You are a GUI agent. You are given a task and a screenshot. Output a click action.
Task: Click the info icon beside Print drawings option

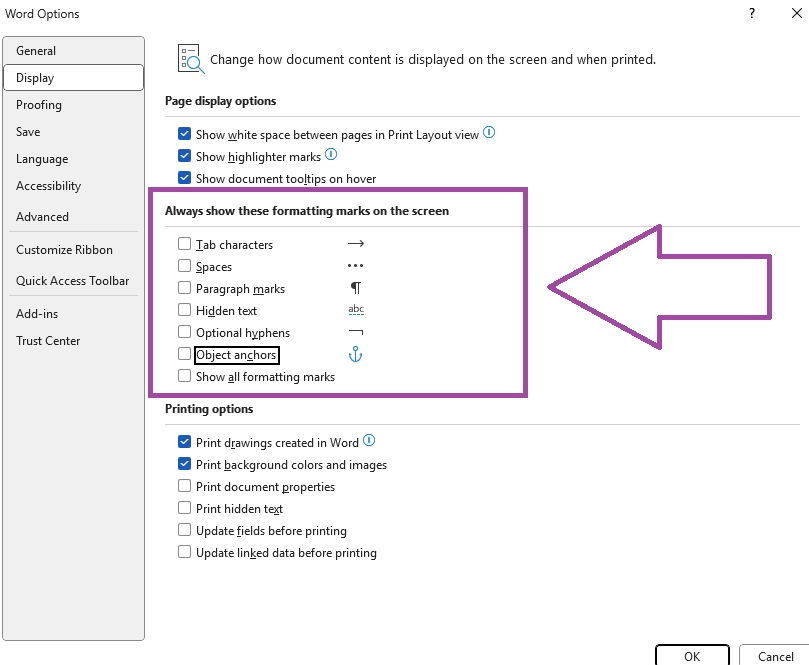click(x=369, y=441)
